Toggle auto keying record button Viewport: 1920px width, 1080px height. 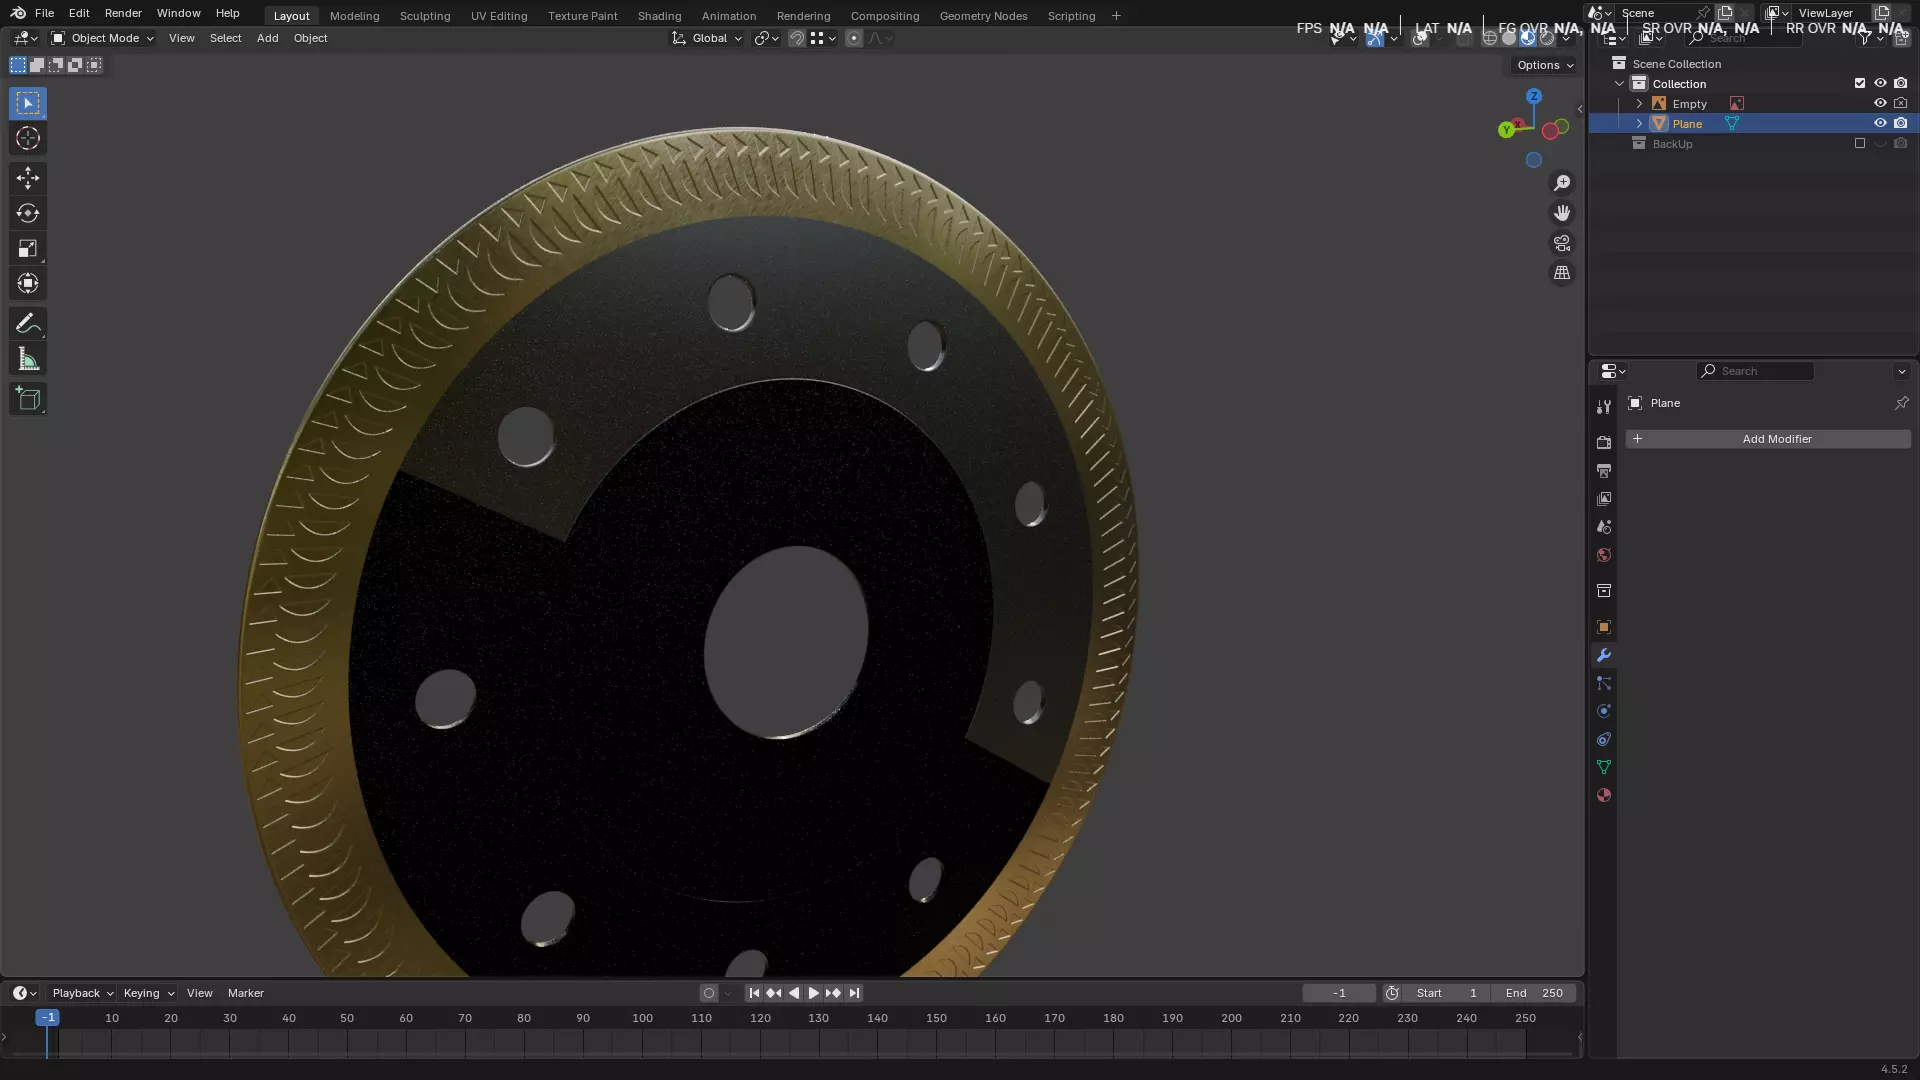(709, 993)
